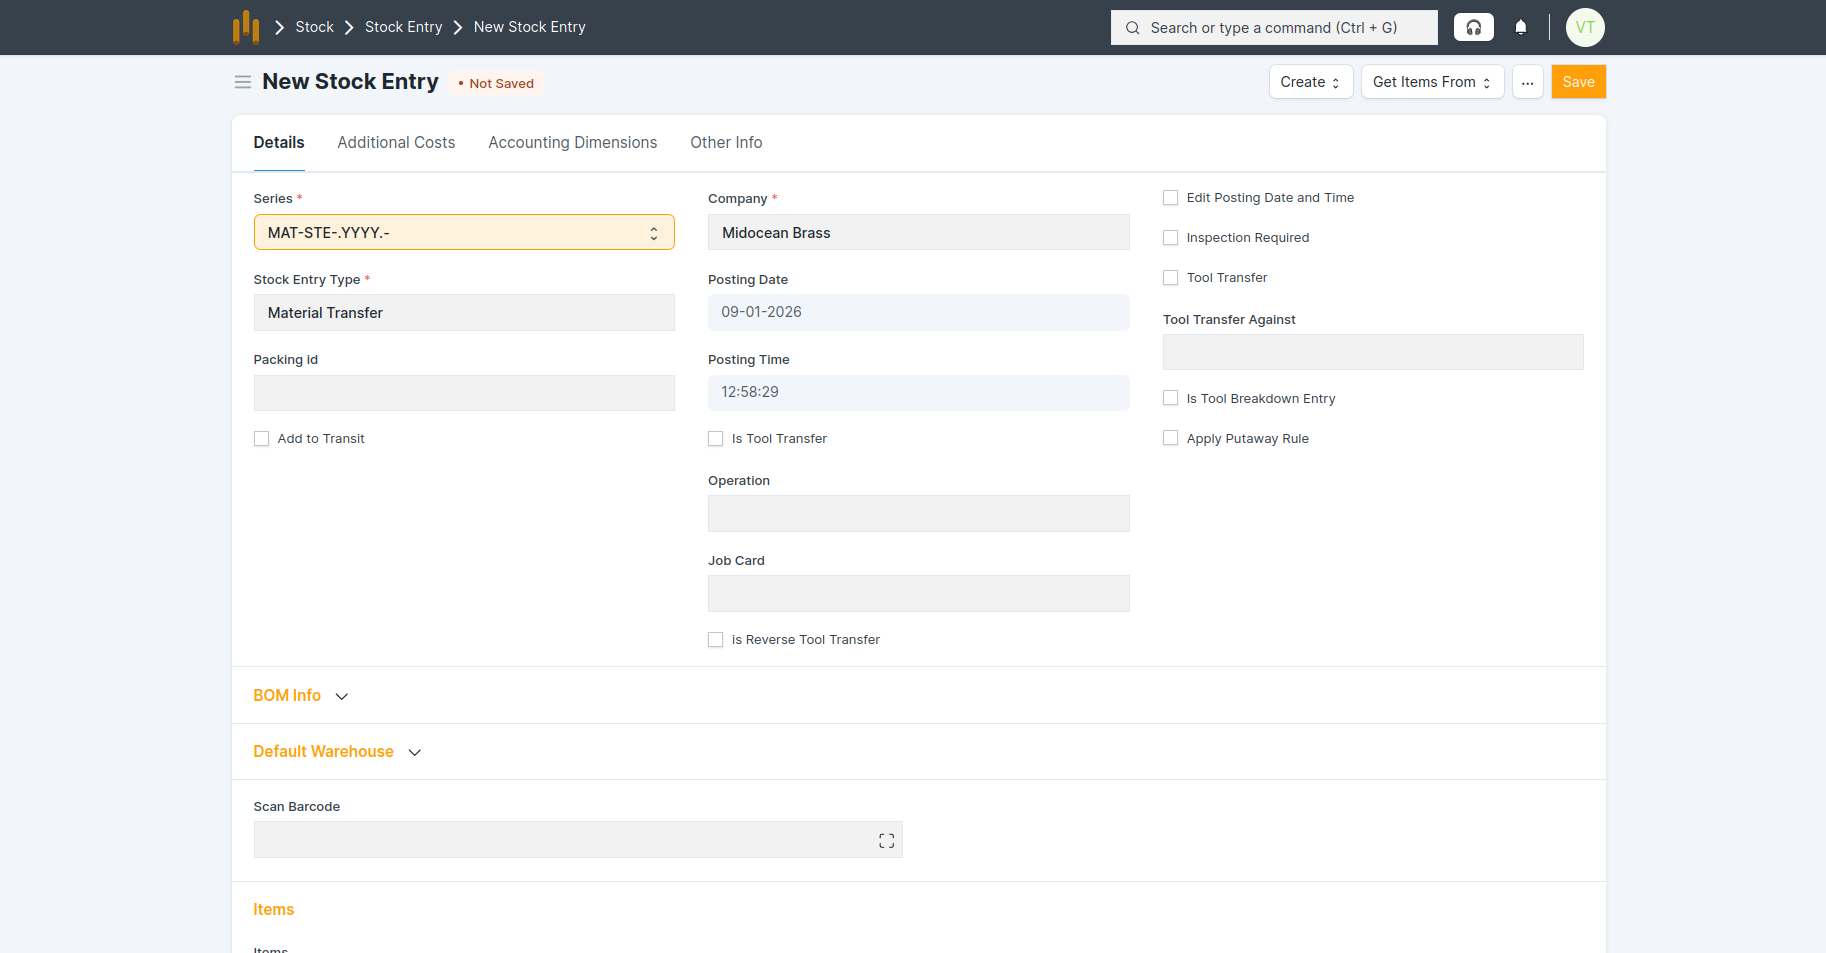1826x953 pixels.
Task: Open the notifications bell
Action: tap(1520, 27)
